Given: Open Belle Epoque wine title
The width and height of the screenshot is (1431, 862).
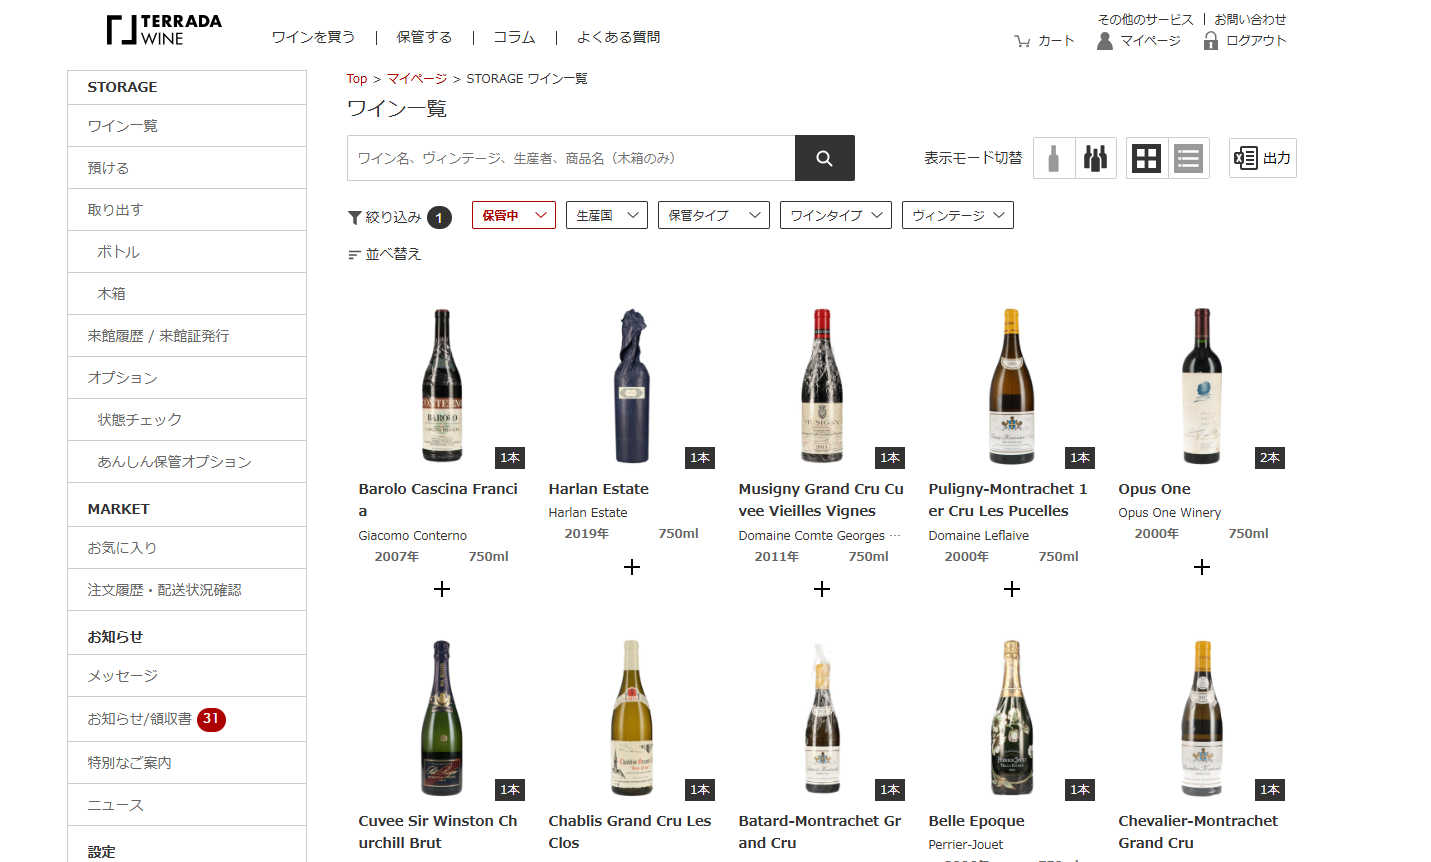Looking at the screenshot, I should coord(976,821).
